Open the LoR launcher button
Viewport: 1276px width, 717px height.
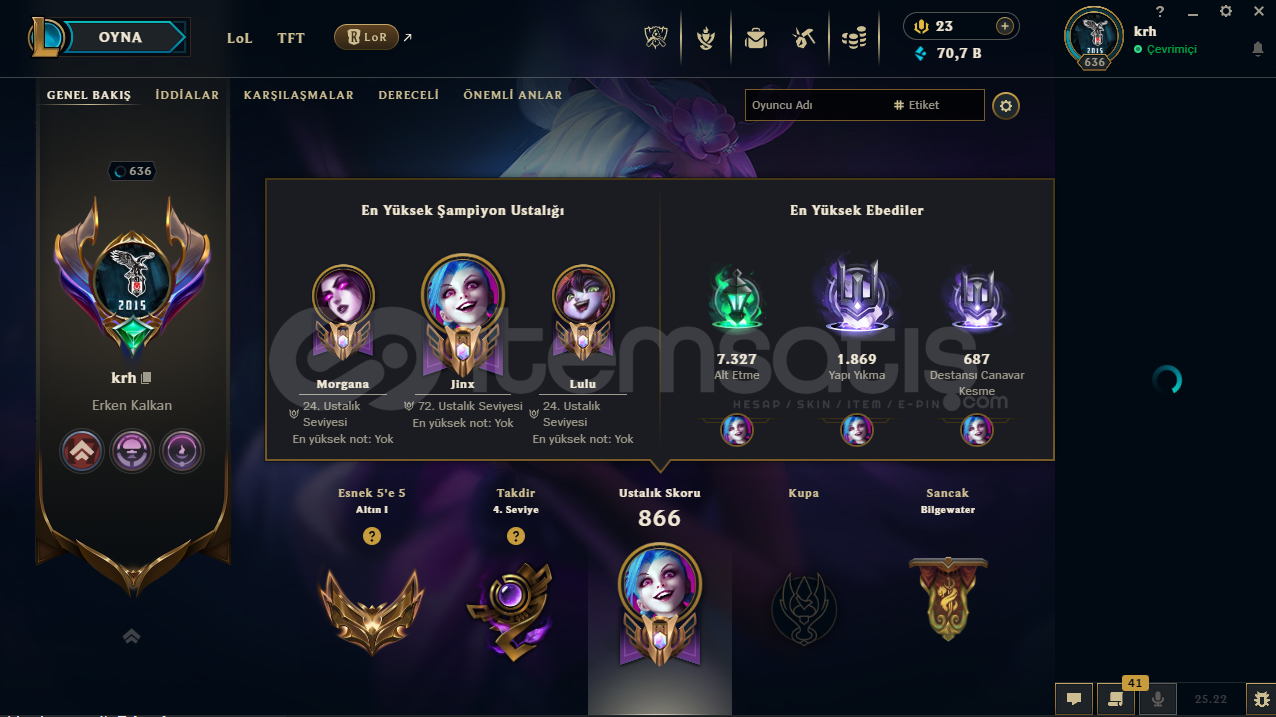pos(366,37)
